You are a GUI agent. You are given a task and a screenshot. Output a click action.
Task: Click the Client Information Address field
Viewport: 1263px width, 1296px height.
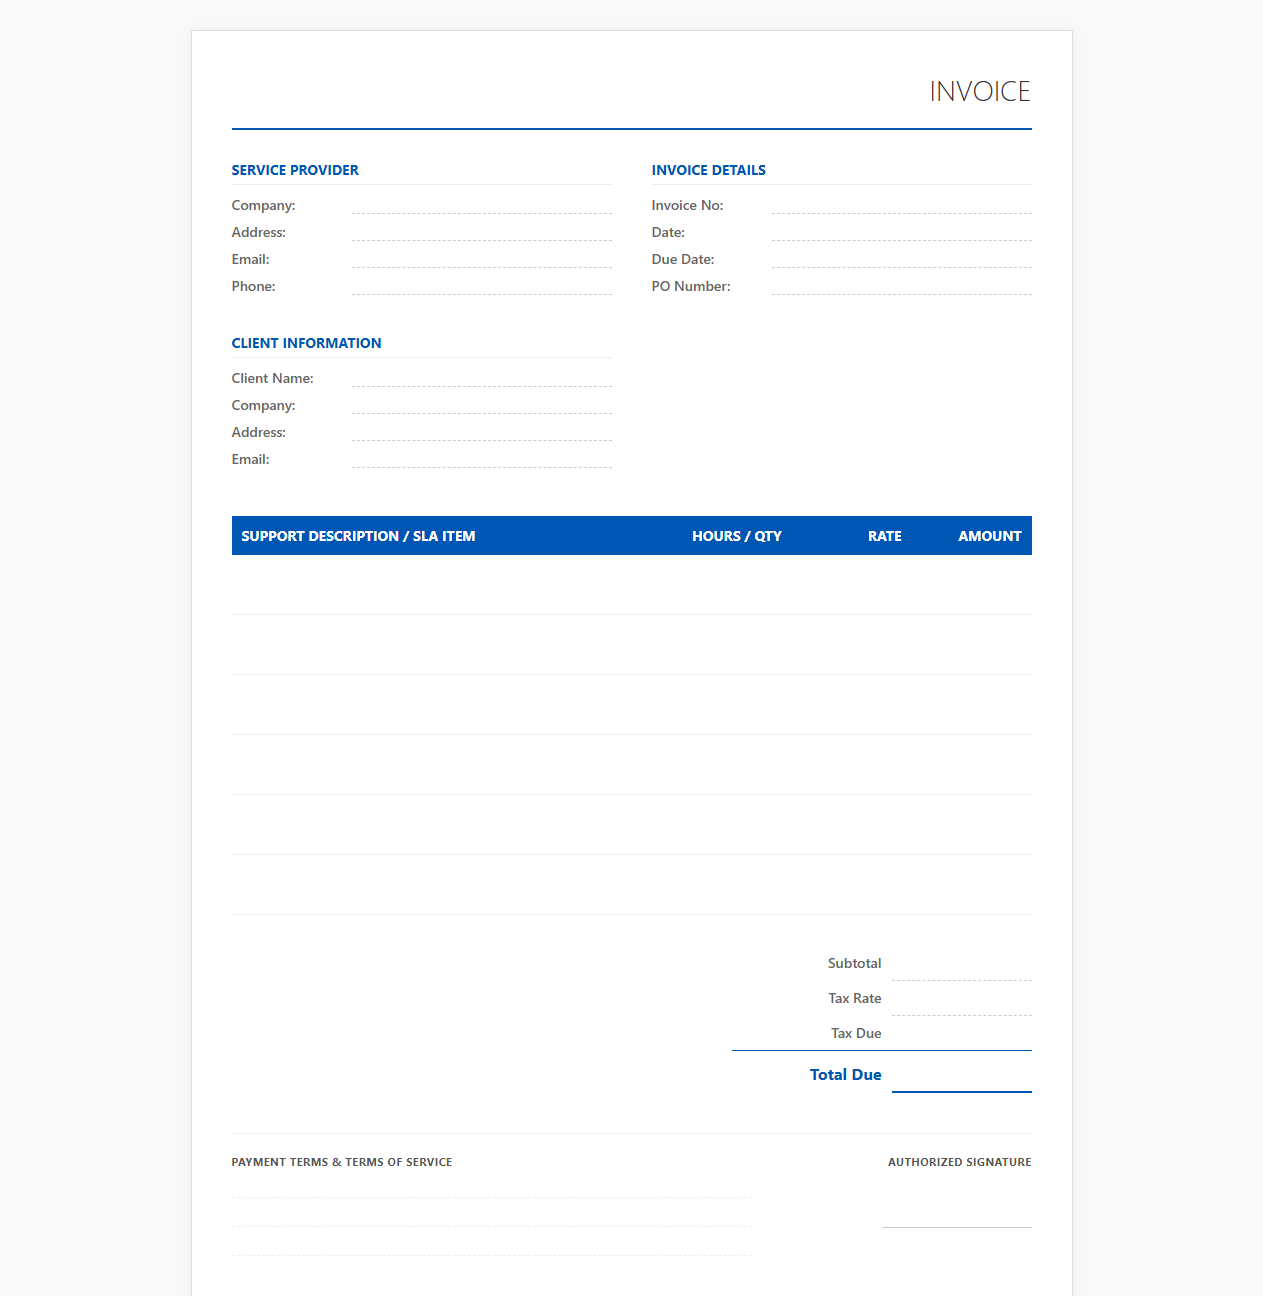point(481,432)
